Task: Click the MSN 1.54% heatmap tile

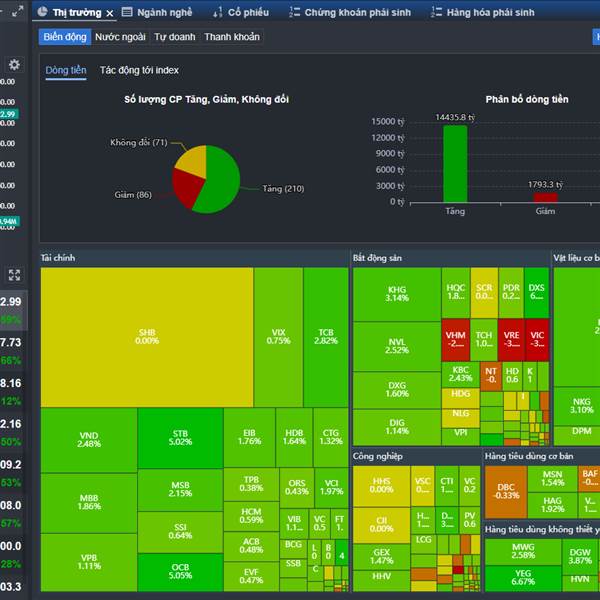Action: [x=553, y=479]
